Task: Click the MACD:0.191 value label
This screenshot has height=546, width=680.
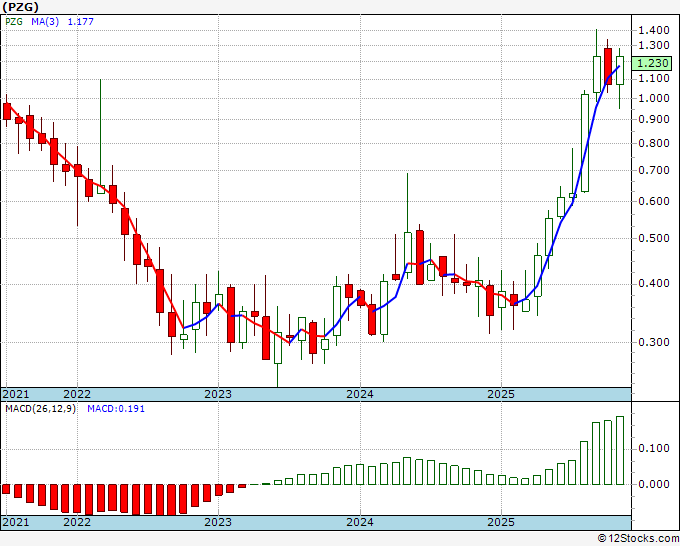Action: pos(116,409)
